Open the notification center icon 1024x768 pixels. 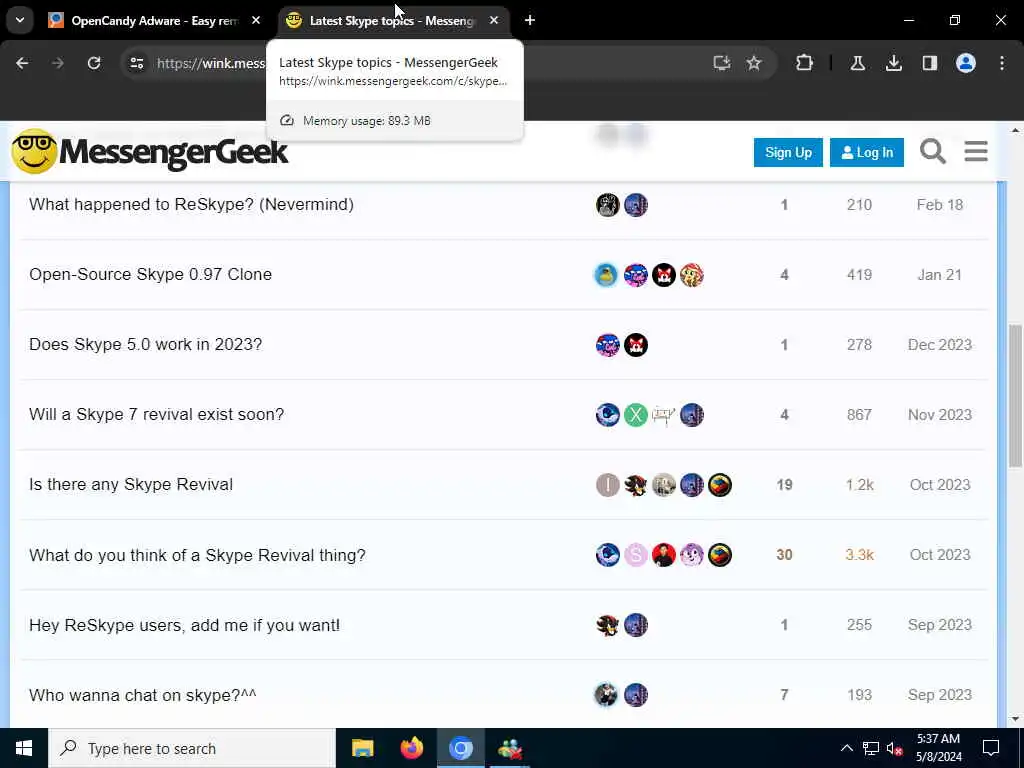click(x=991, y=748)
